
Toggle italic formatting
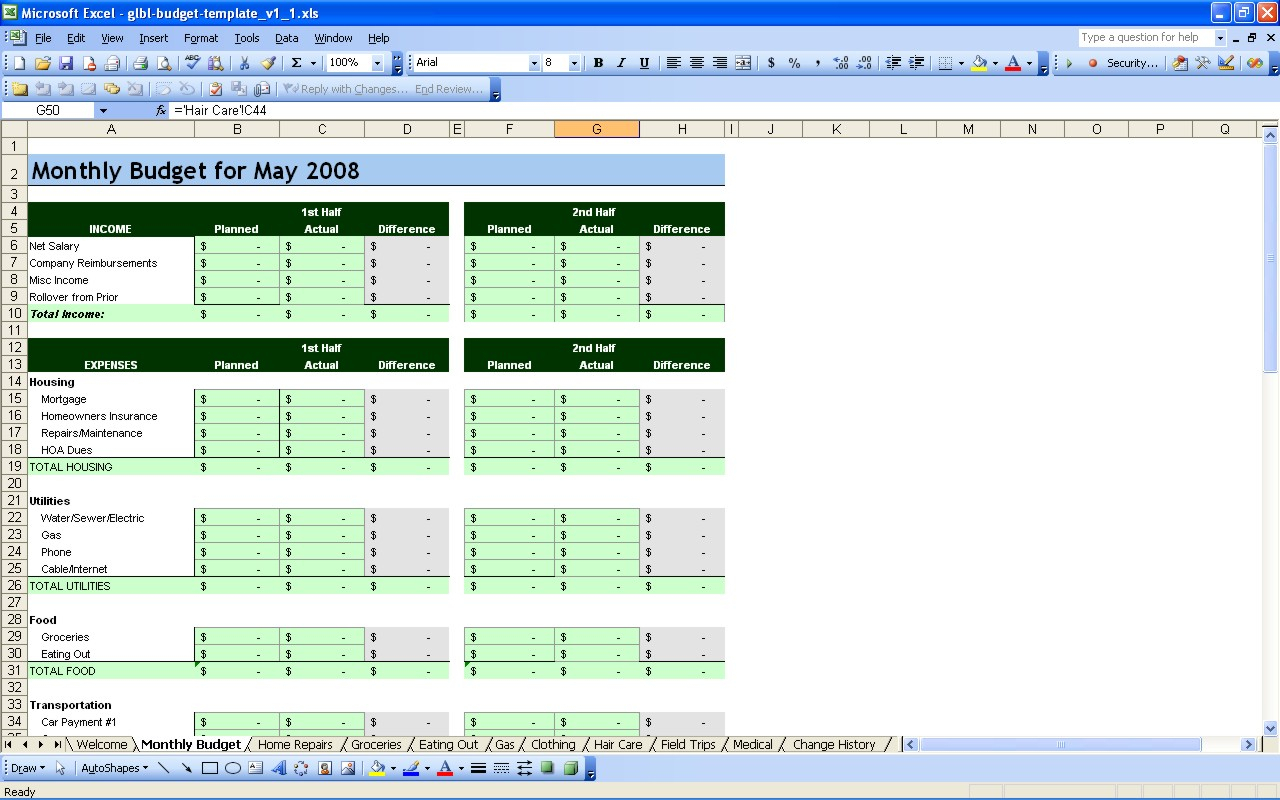point(621,62)
